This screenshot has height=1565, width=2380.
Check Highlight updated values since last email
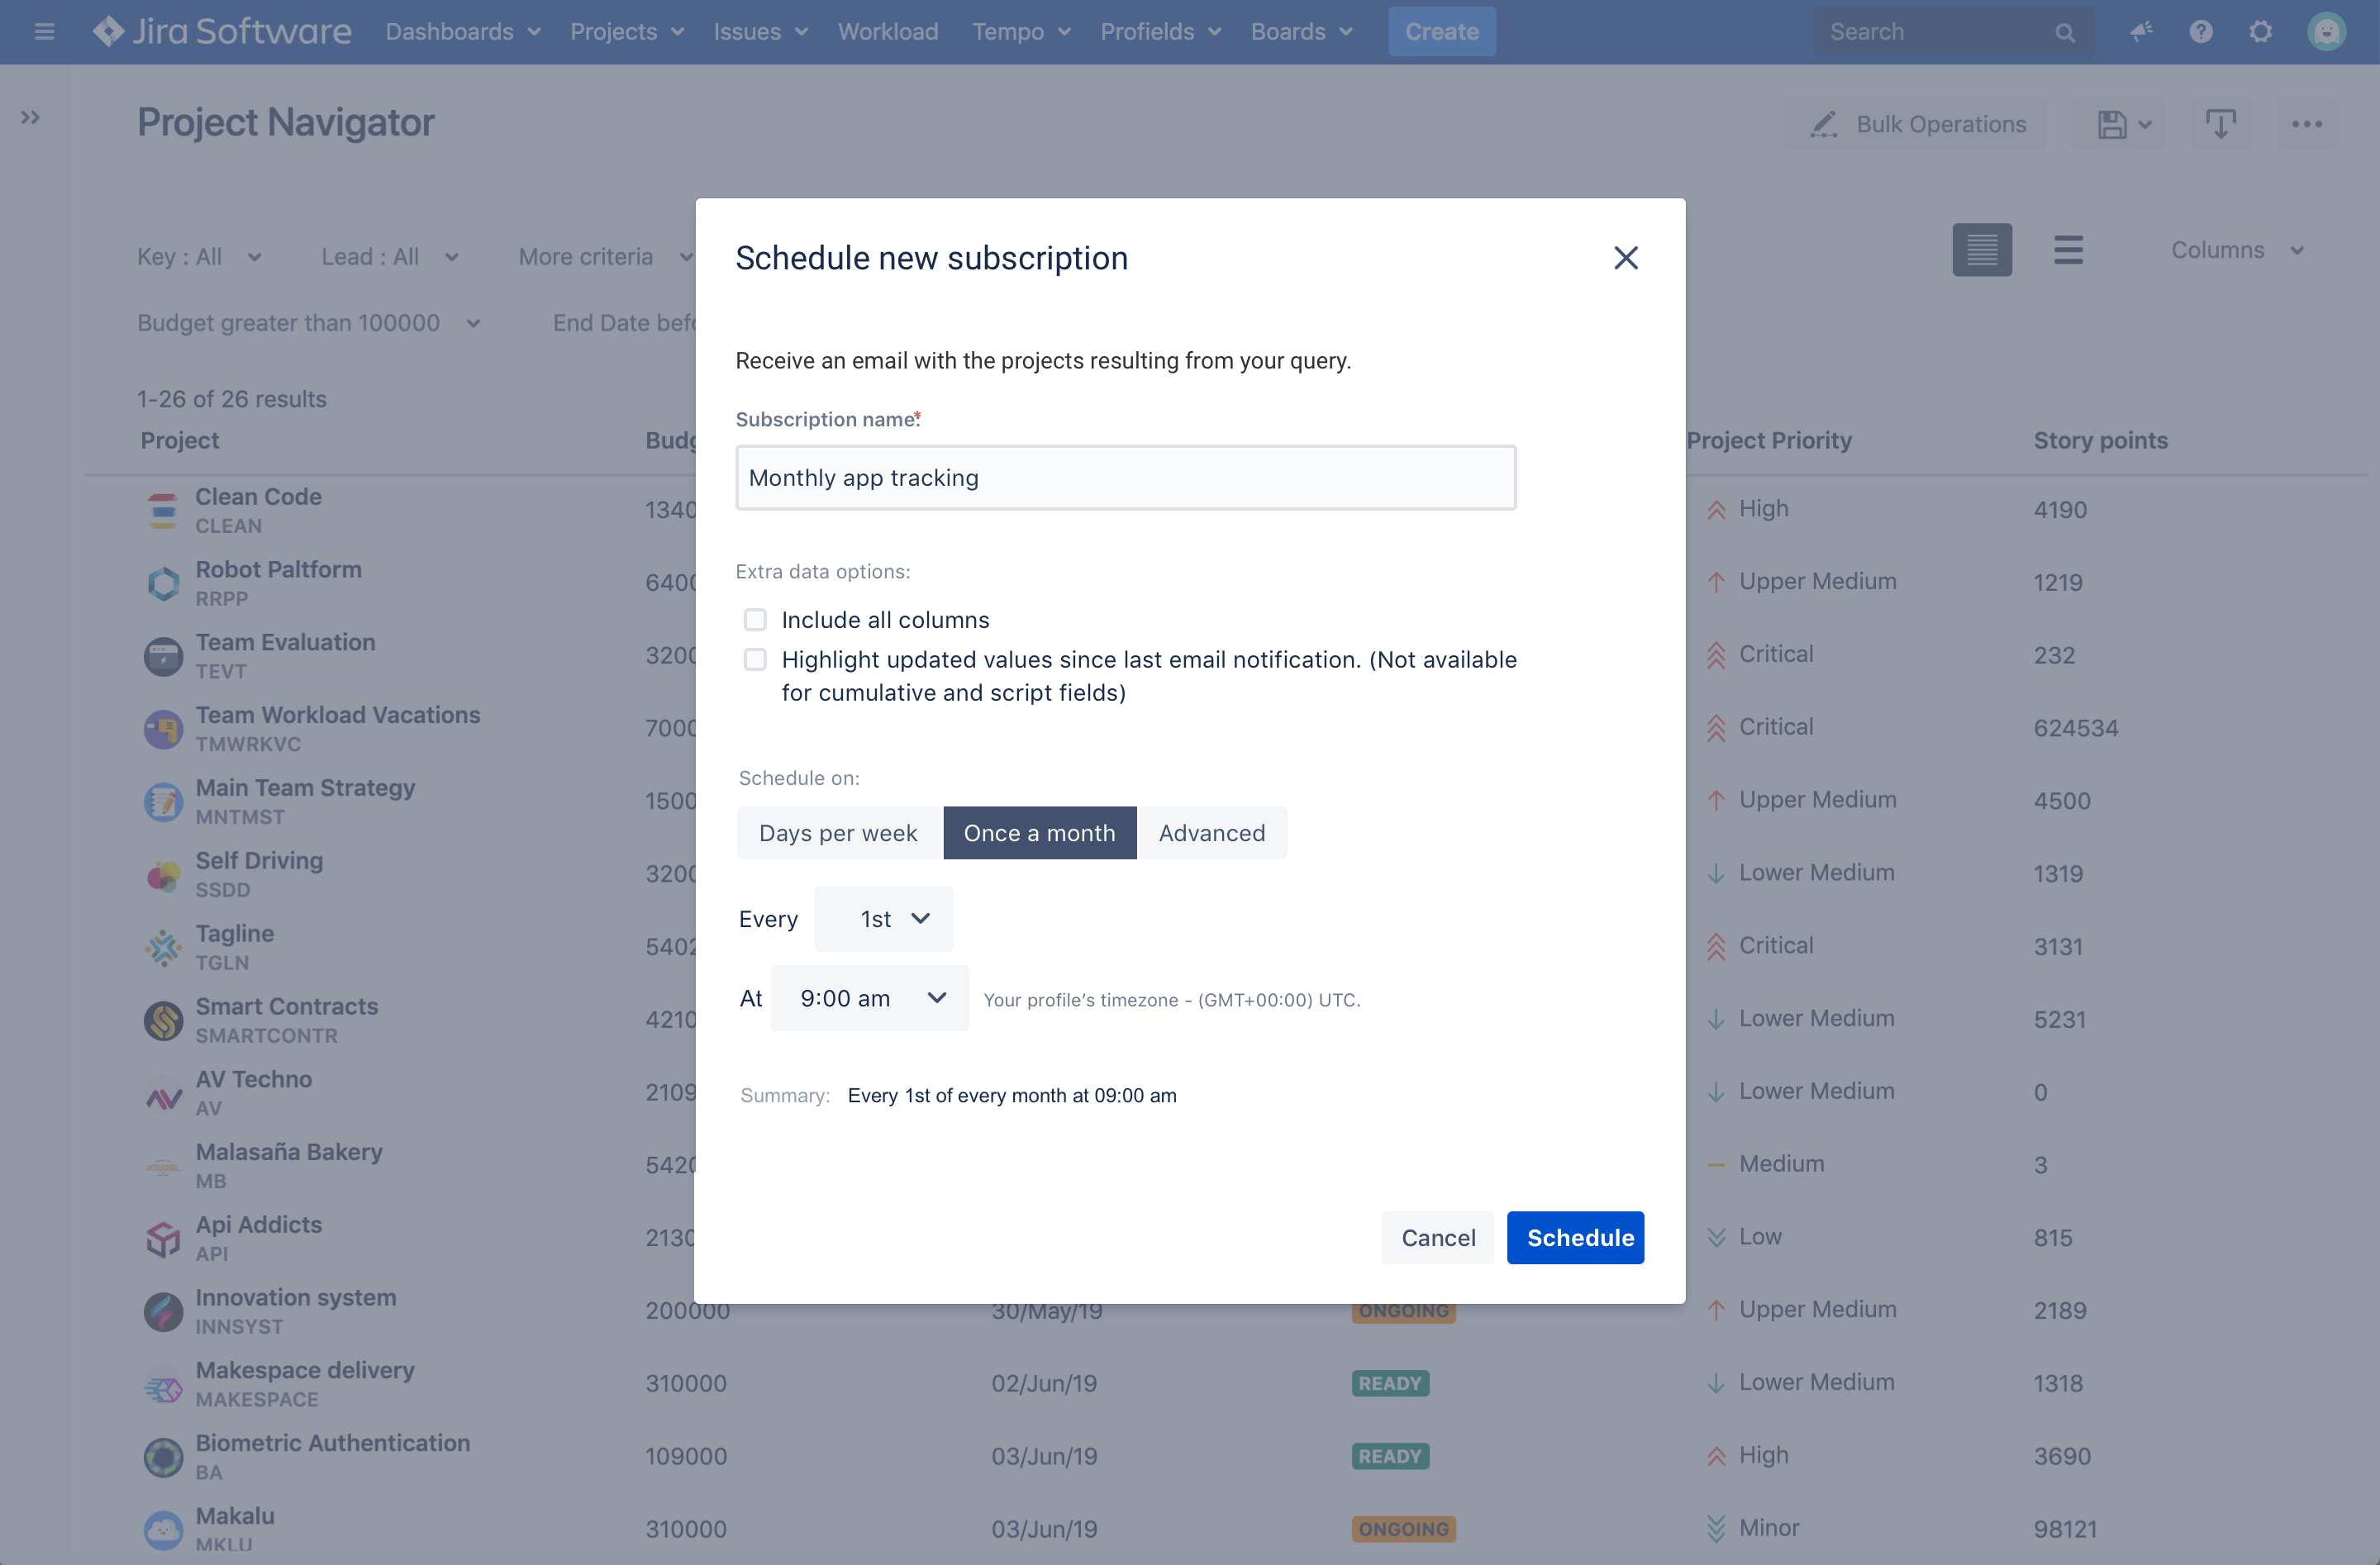[x=755, y=659]
